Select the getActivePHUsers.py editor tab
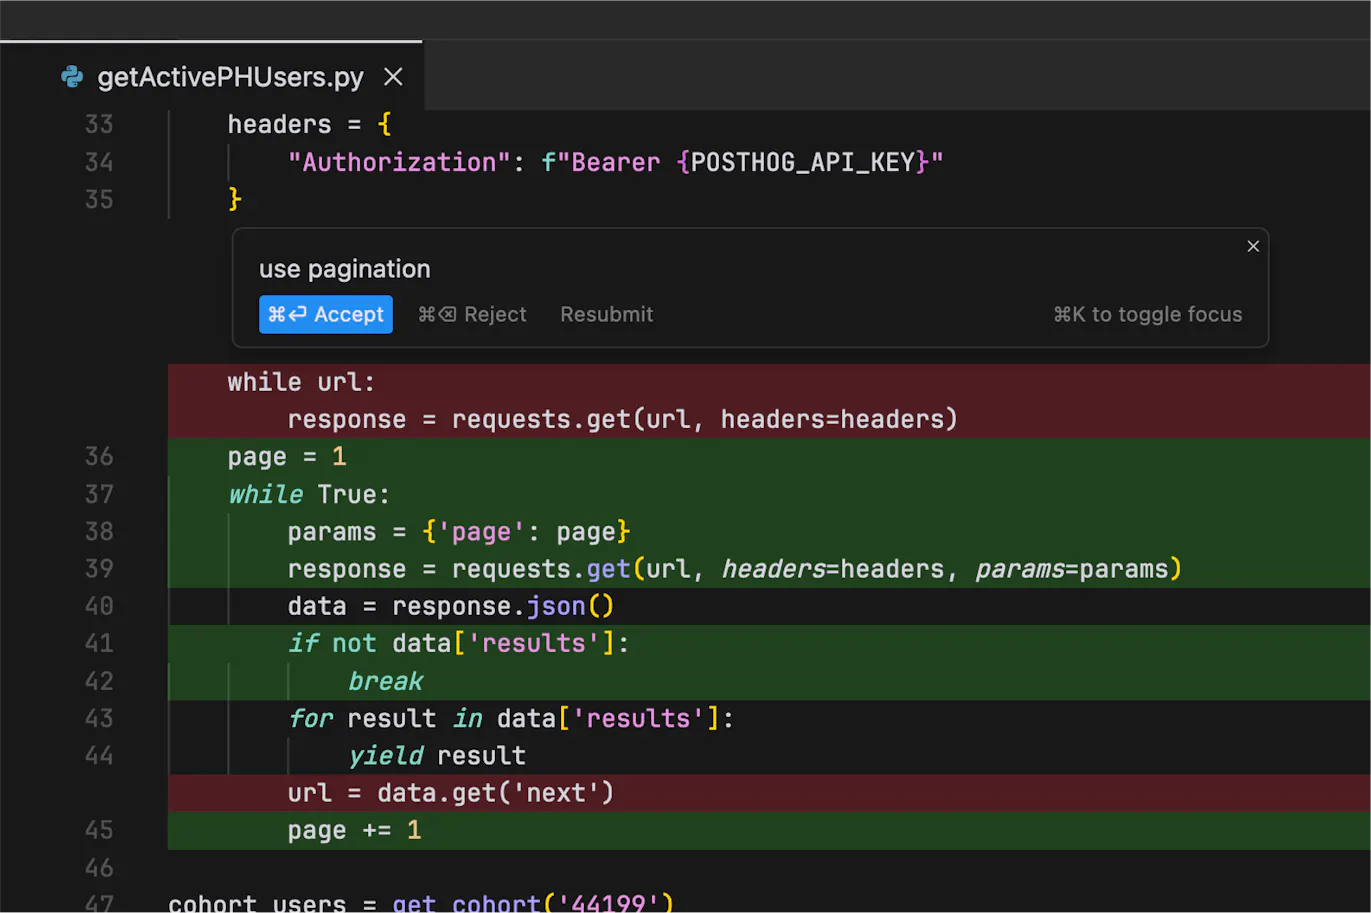The width and height of the screenshot is (1371, 913). click(230, 77)
